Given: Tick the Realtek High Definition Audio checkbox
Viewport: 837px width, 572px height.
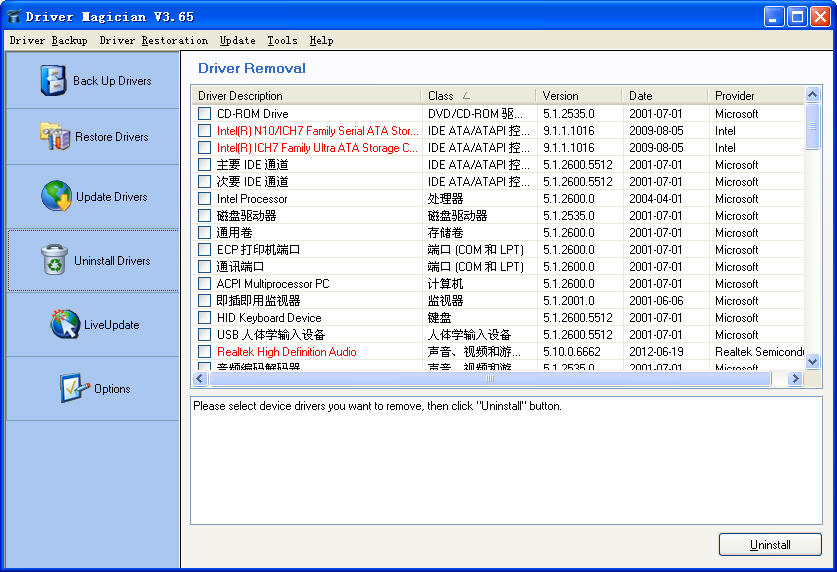Looking at the screenshot, I should point(204,352).
